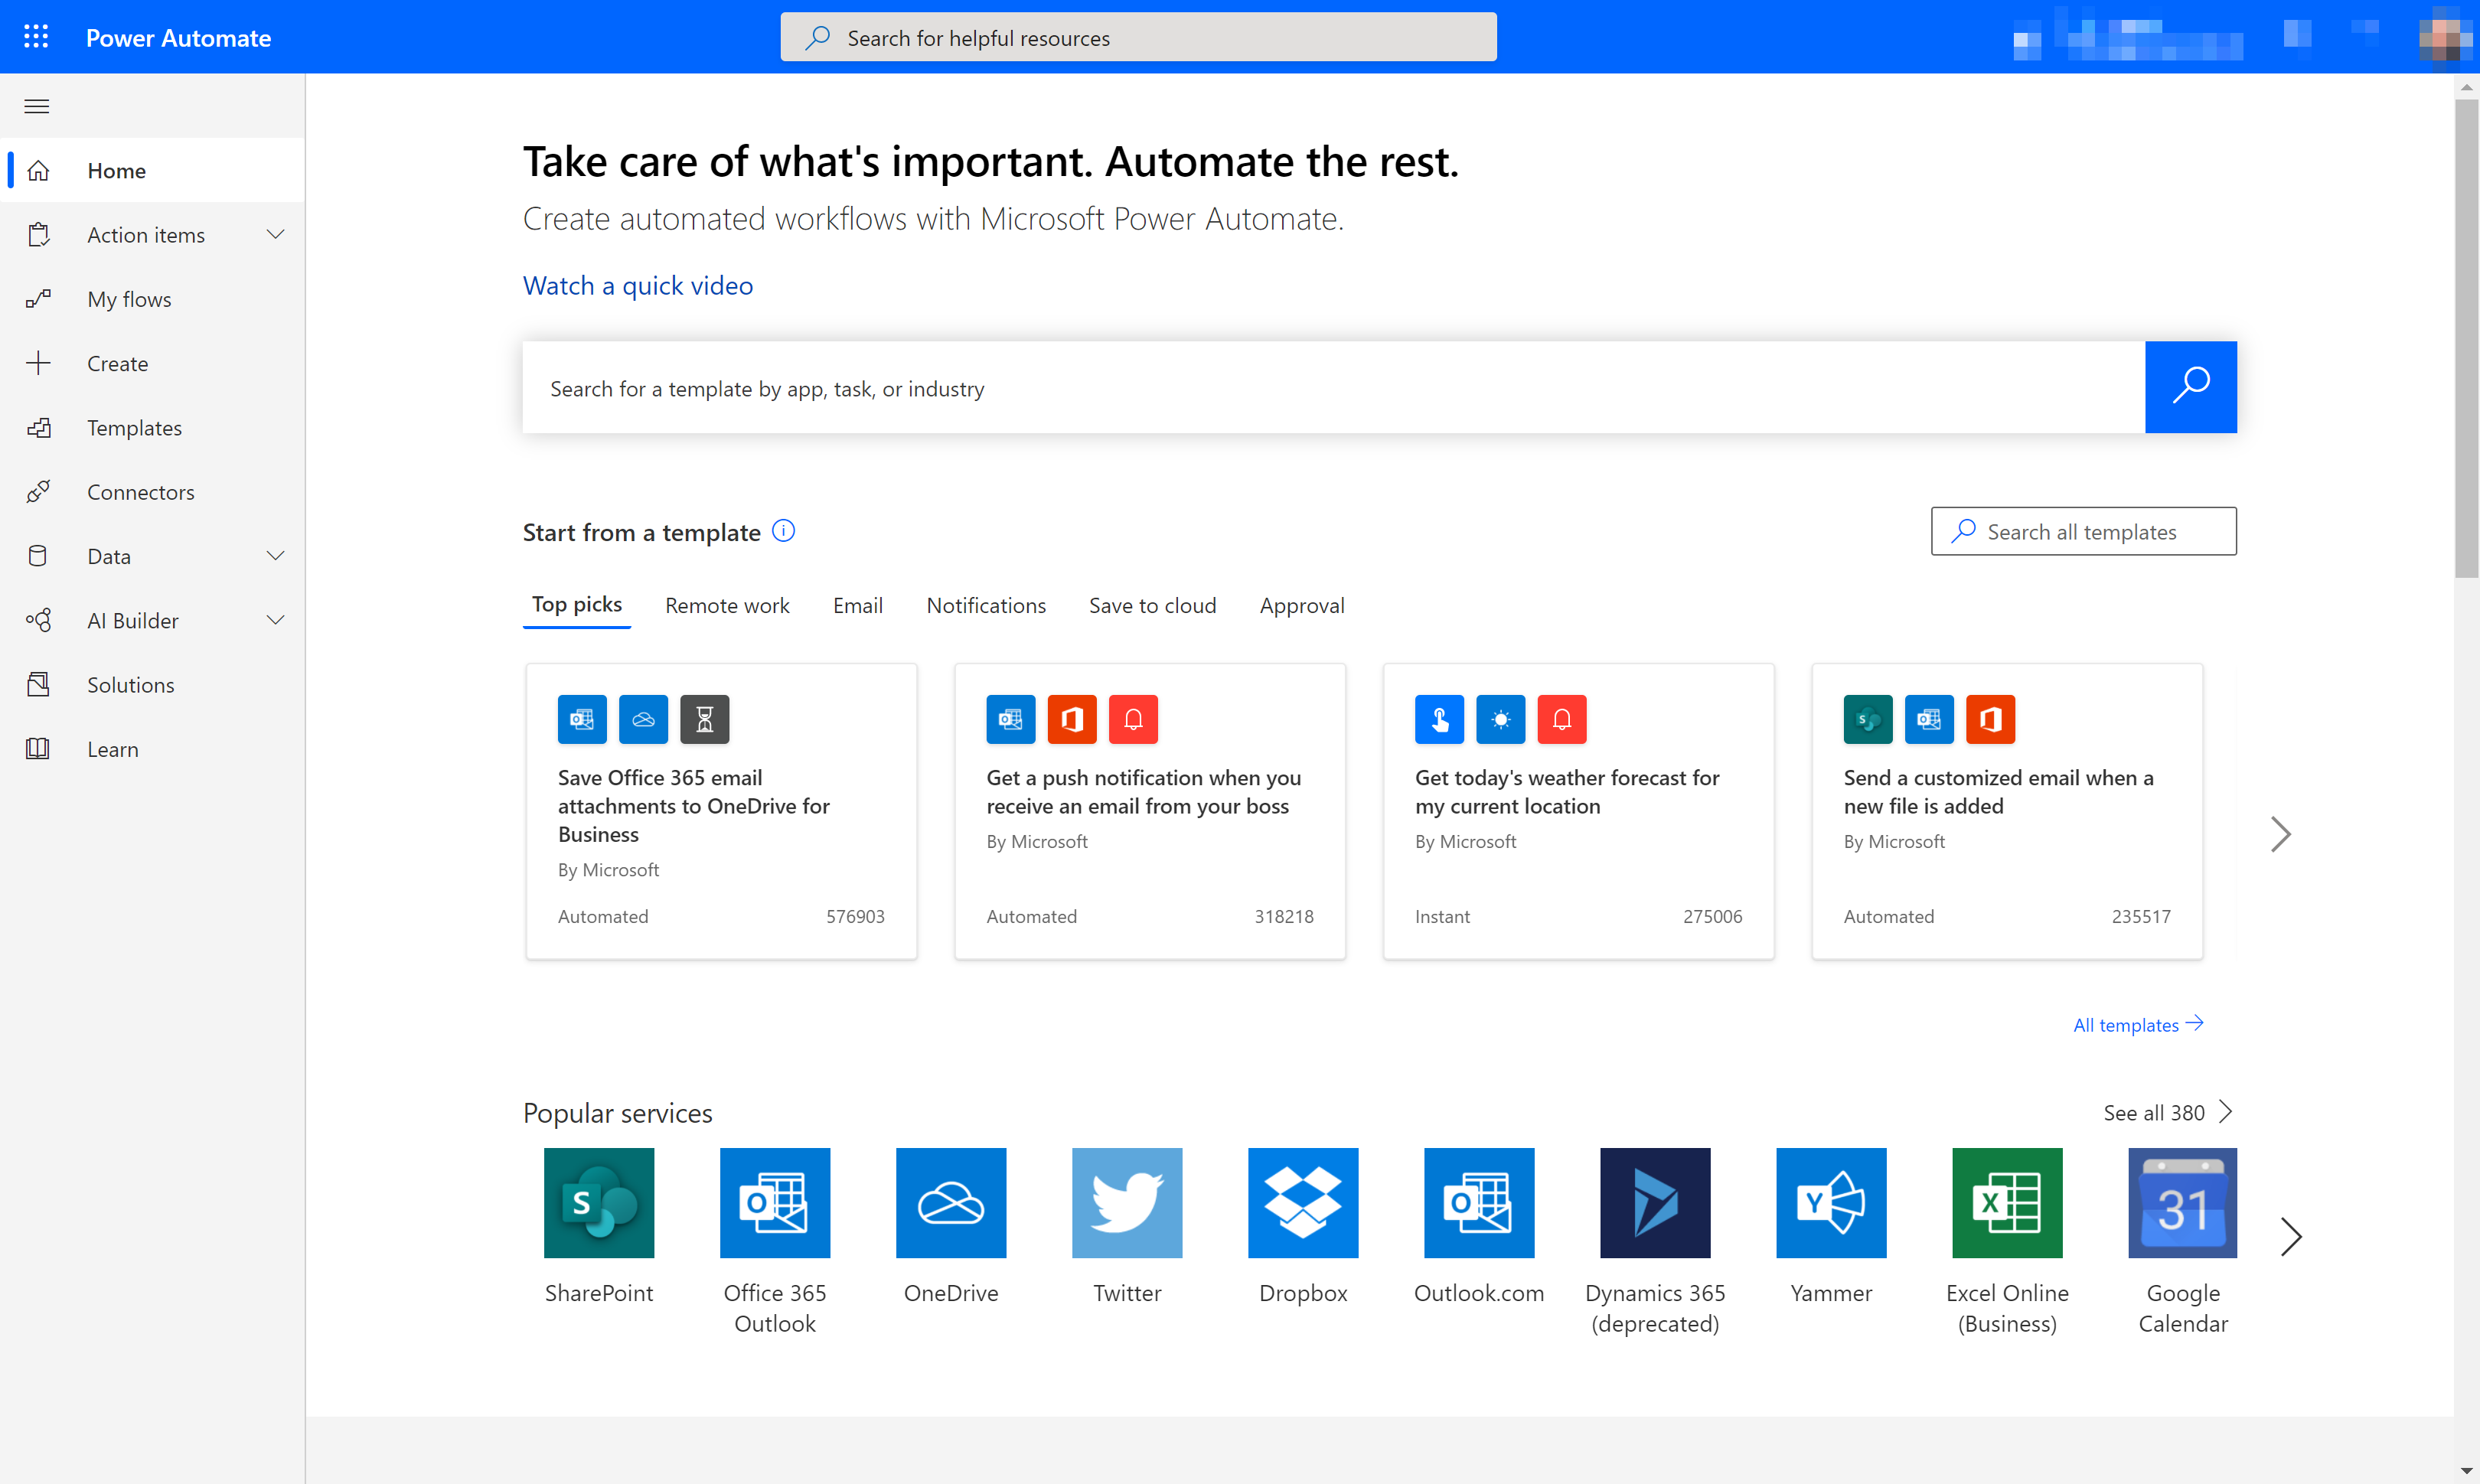Open the Office 365 Outlook connector
The image size is (2480, 1484).
coord(774,1202)
